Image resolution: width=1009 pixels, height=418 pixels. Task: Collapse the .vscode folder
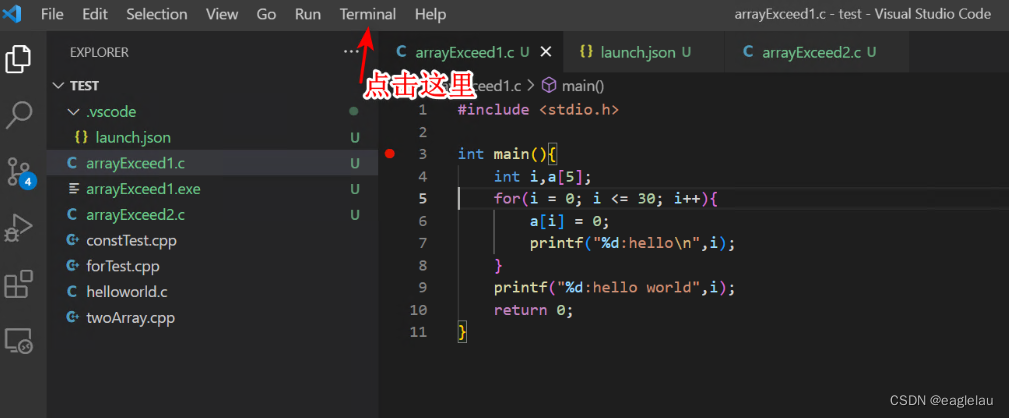[72, 112]
